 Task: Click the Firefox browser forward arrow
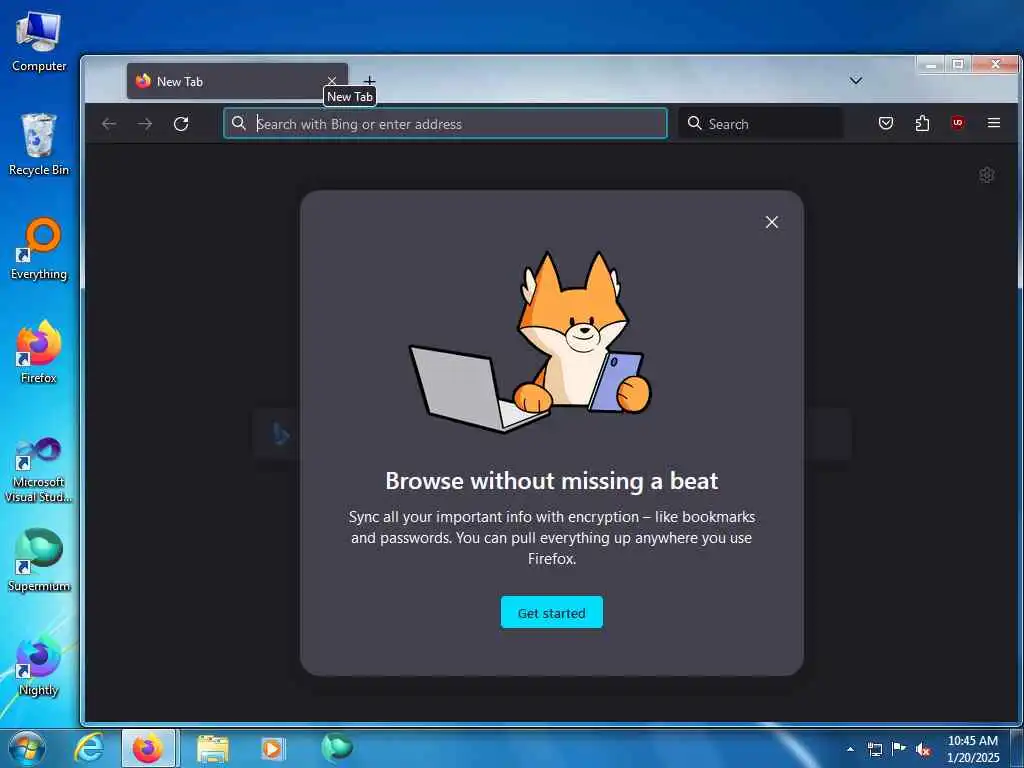pos(145,123)
